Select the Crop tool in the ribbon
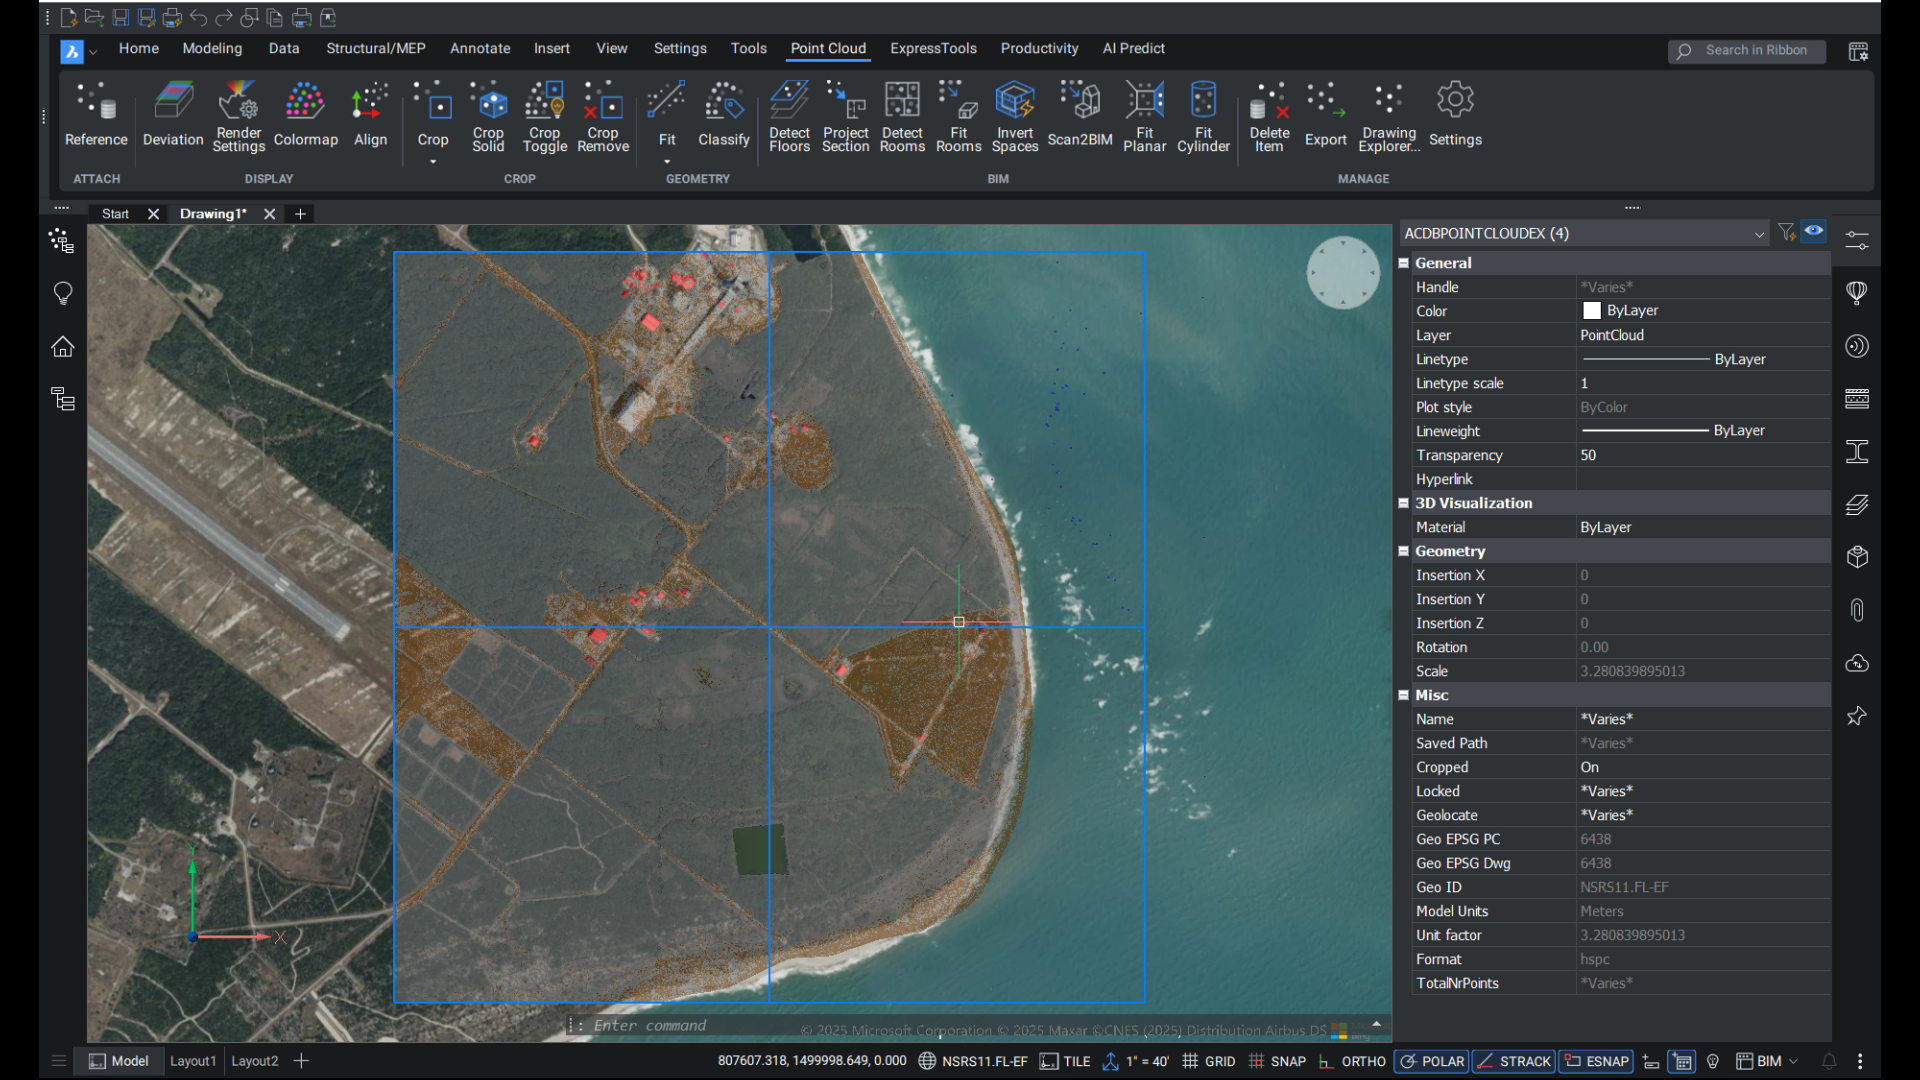1920x1080 pixels. click(x=433, y=113)
